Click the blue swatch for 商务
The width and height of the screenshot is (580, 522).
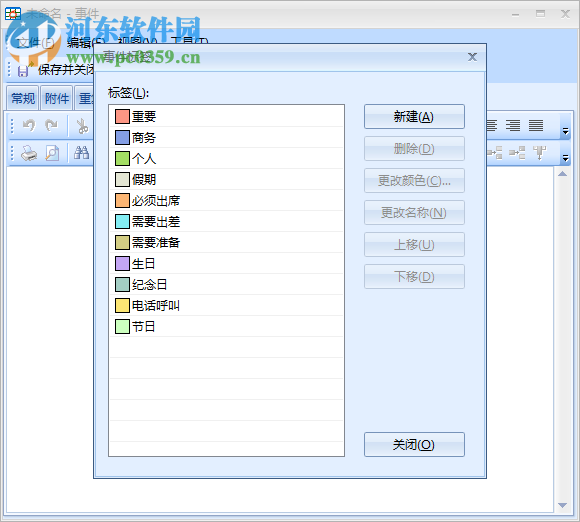click(x=122, y=137)
